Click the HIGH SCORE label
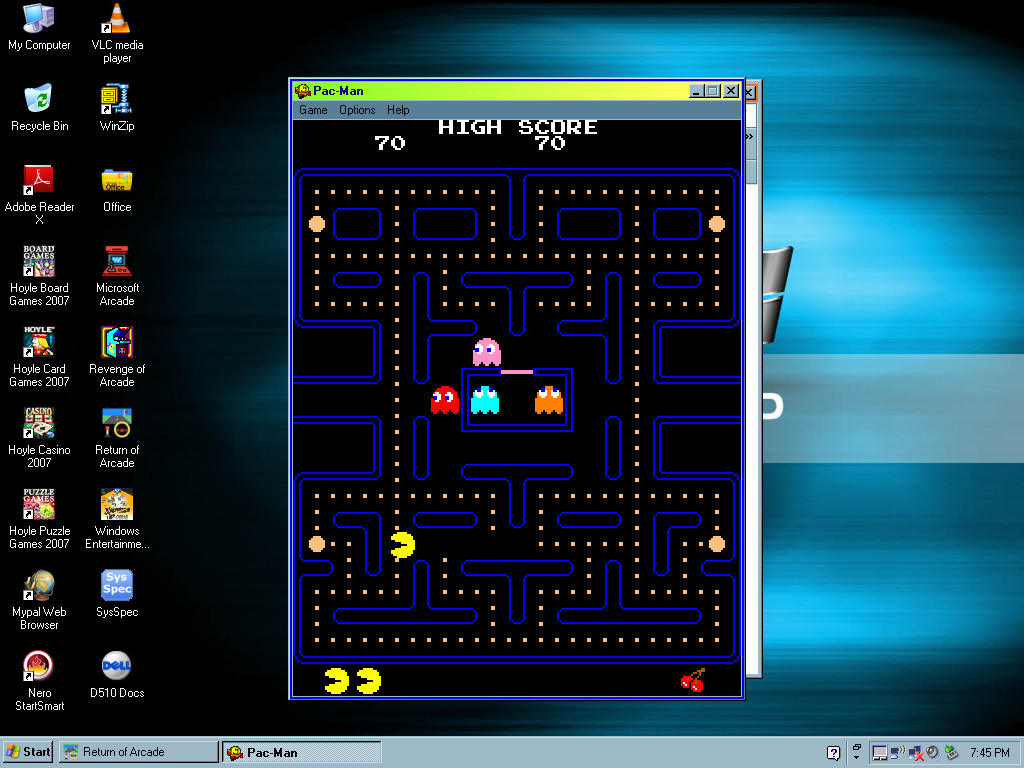The image size is (1024, 768). click(517, 127)
